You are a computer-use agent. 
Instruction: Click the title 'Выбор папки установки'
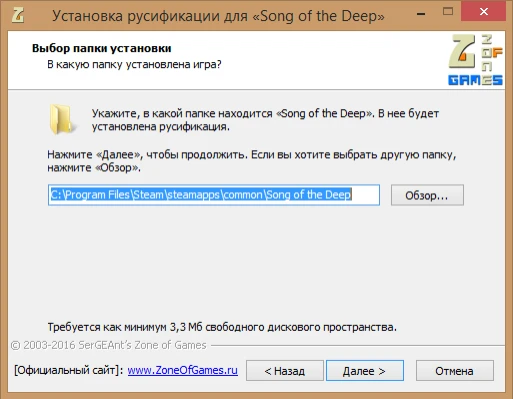coord(102,48)
